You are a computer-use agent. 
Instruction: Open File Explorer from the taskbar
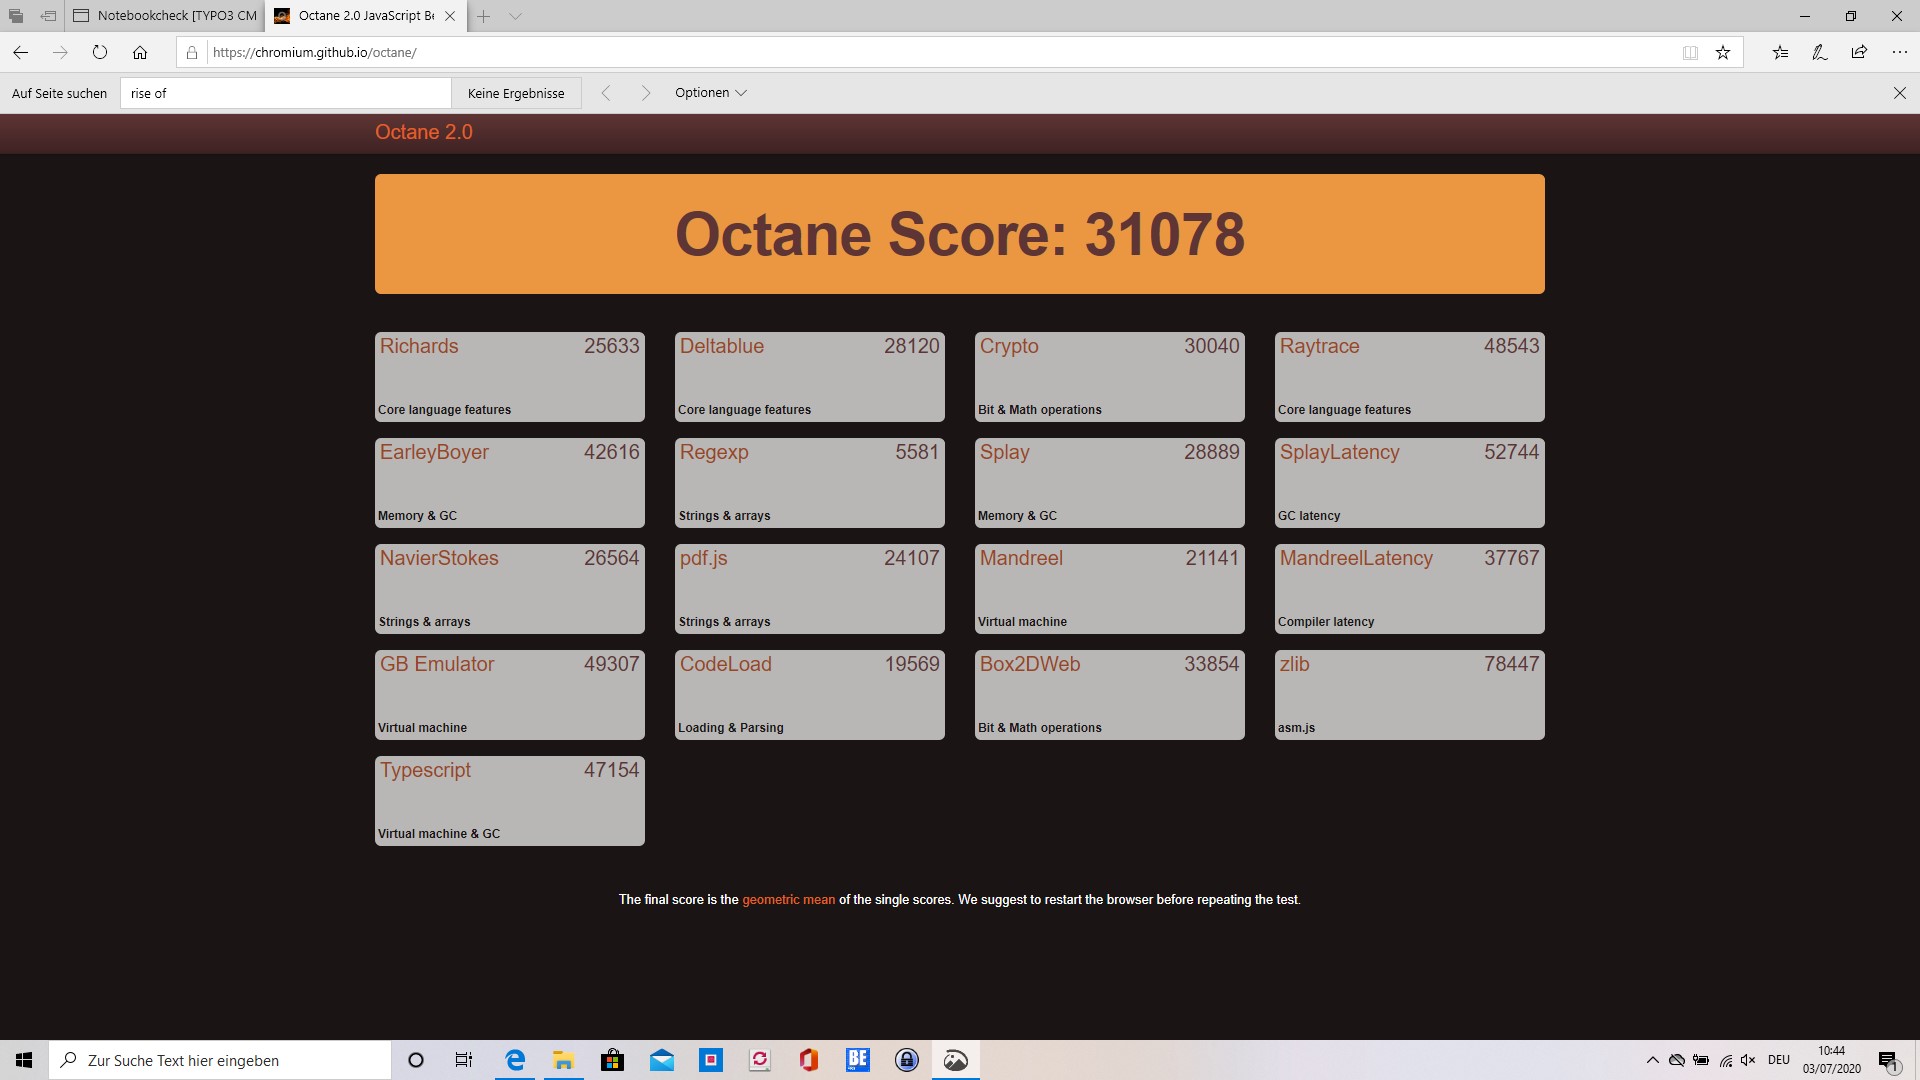coord(563,1060)
